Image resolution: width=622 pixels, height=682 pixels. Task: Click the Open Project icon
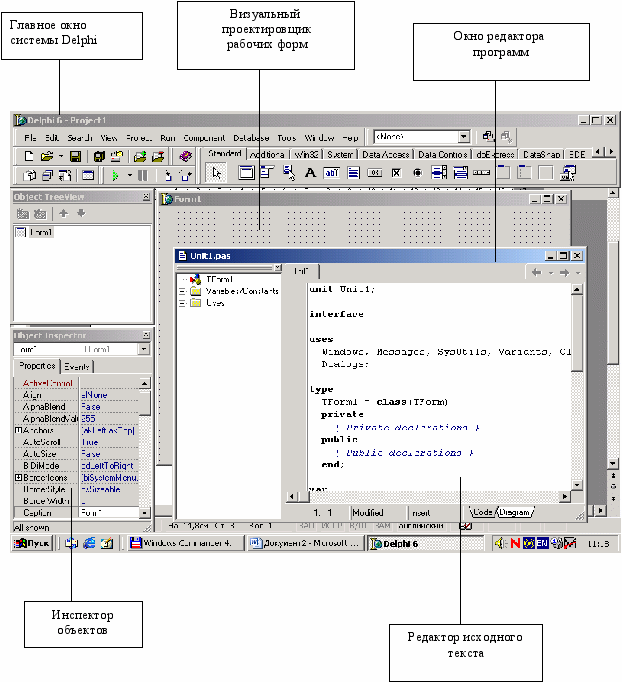(x=117, y=156)
